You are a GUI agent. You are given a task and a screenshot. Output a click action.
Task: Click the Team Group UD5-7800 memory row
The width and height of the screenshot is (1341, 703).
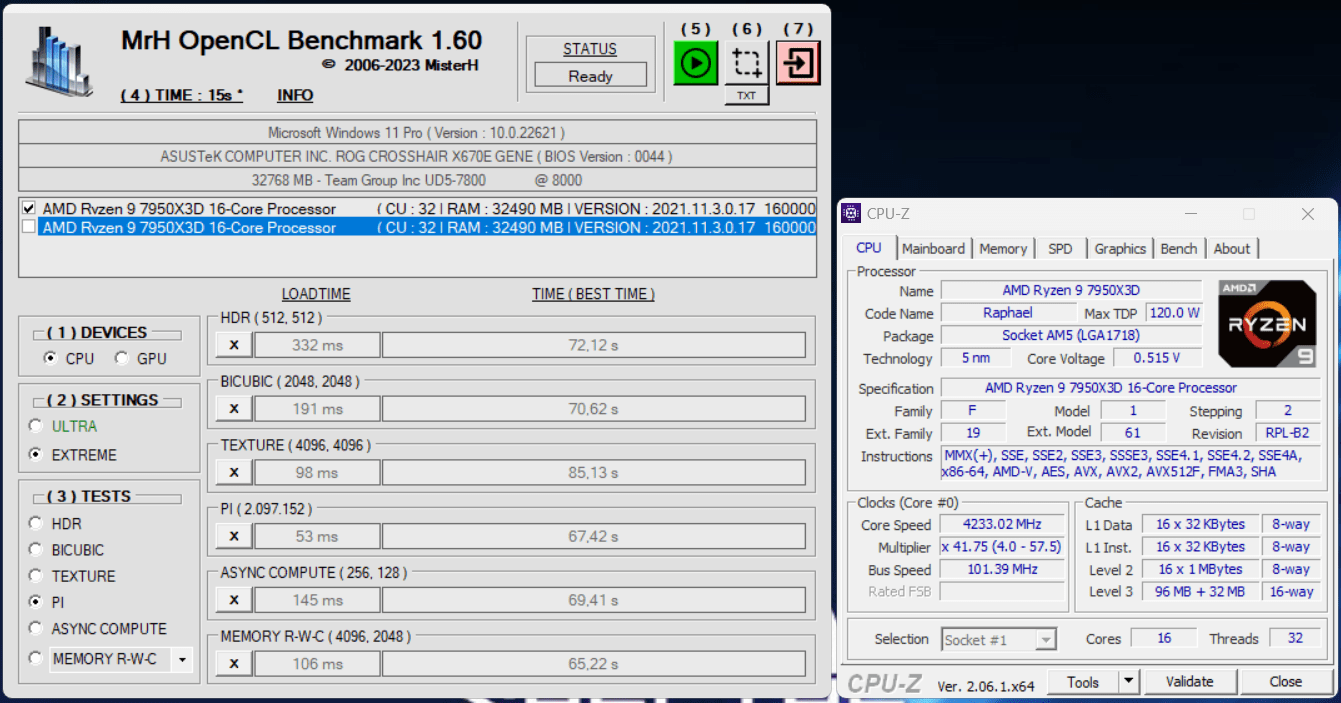point(417,180)
